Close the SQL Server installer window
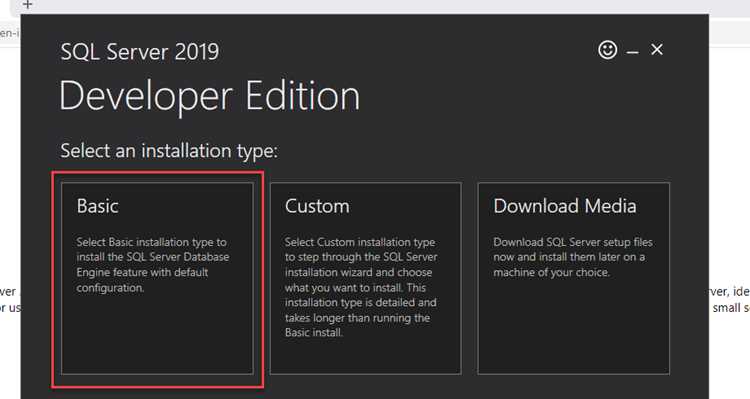The width and height of the screenshot is (750, 399). 657,49
